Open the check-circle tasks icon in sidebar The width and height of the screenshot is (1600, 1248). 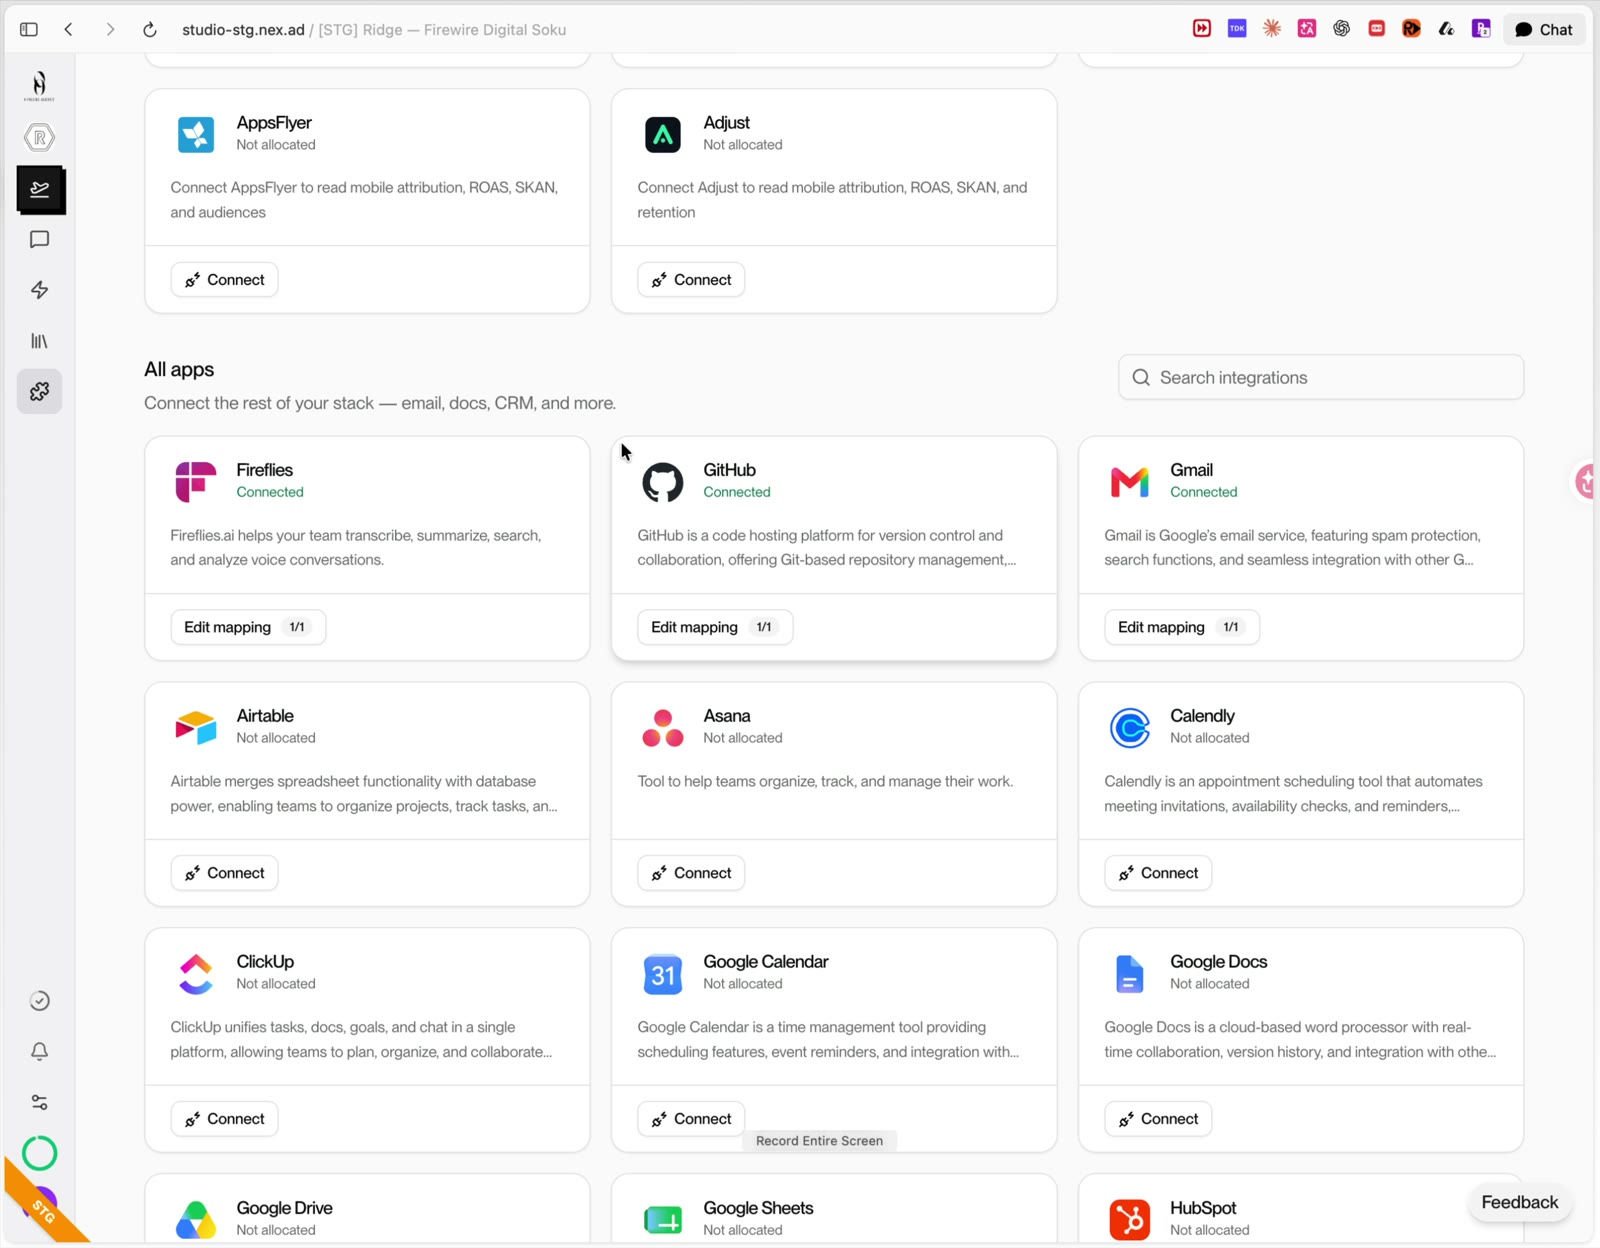[39, 1001]
